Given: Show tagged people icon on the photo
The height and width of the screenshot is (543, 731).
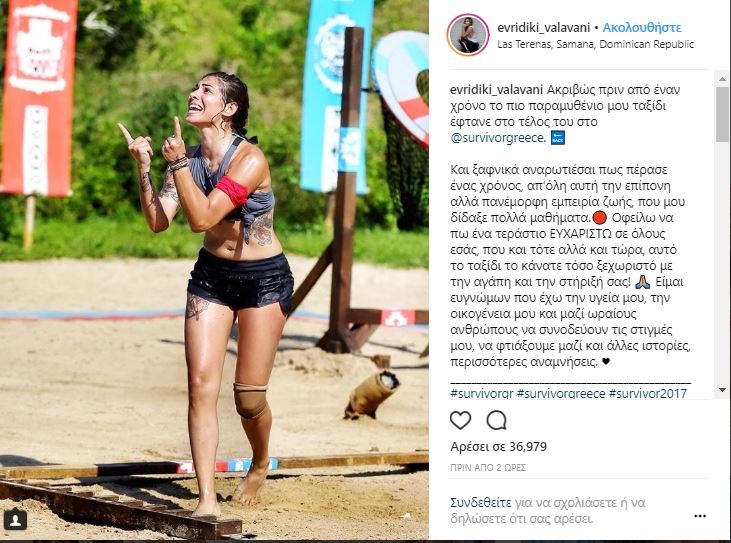Looking at the screenshot, I should pos(15,519).
